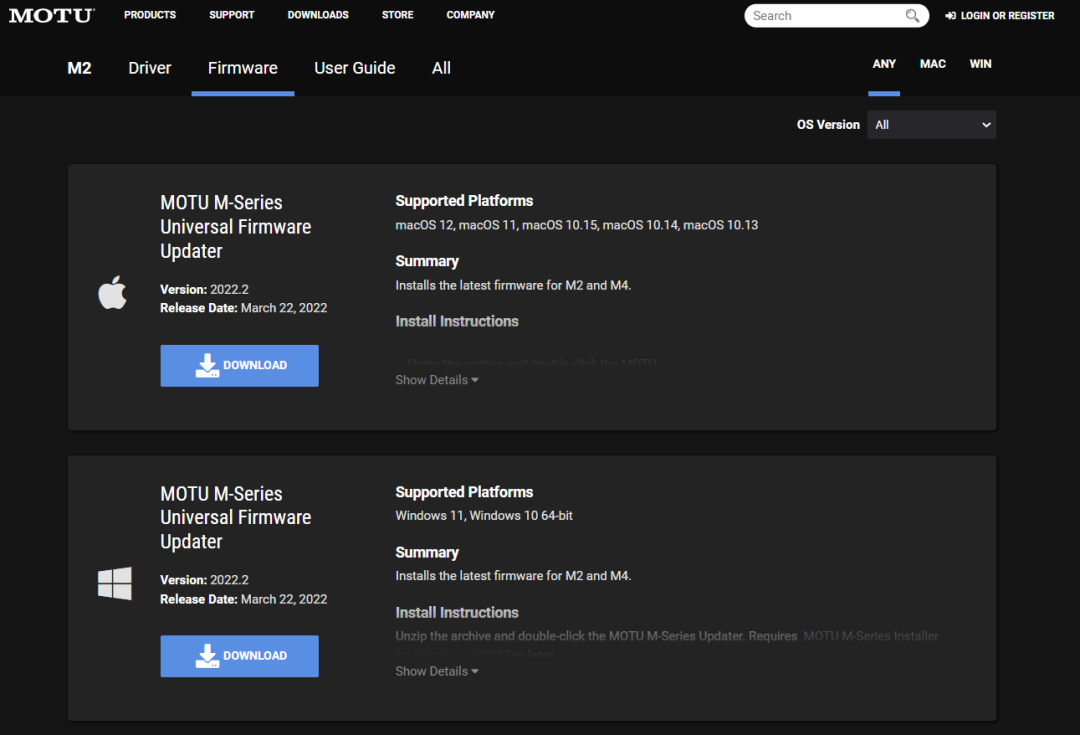The image size is (1080, 735).
Task: Filter platform by WIN
Action: (980, 64)
